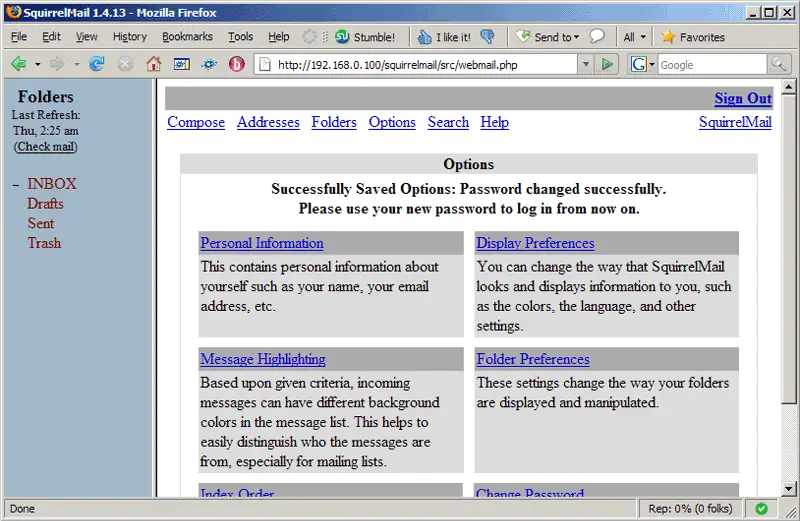800x521 pixels.
Task: Open the SquirrelMail Help link
Action: 494,122
